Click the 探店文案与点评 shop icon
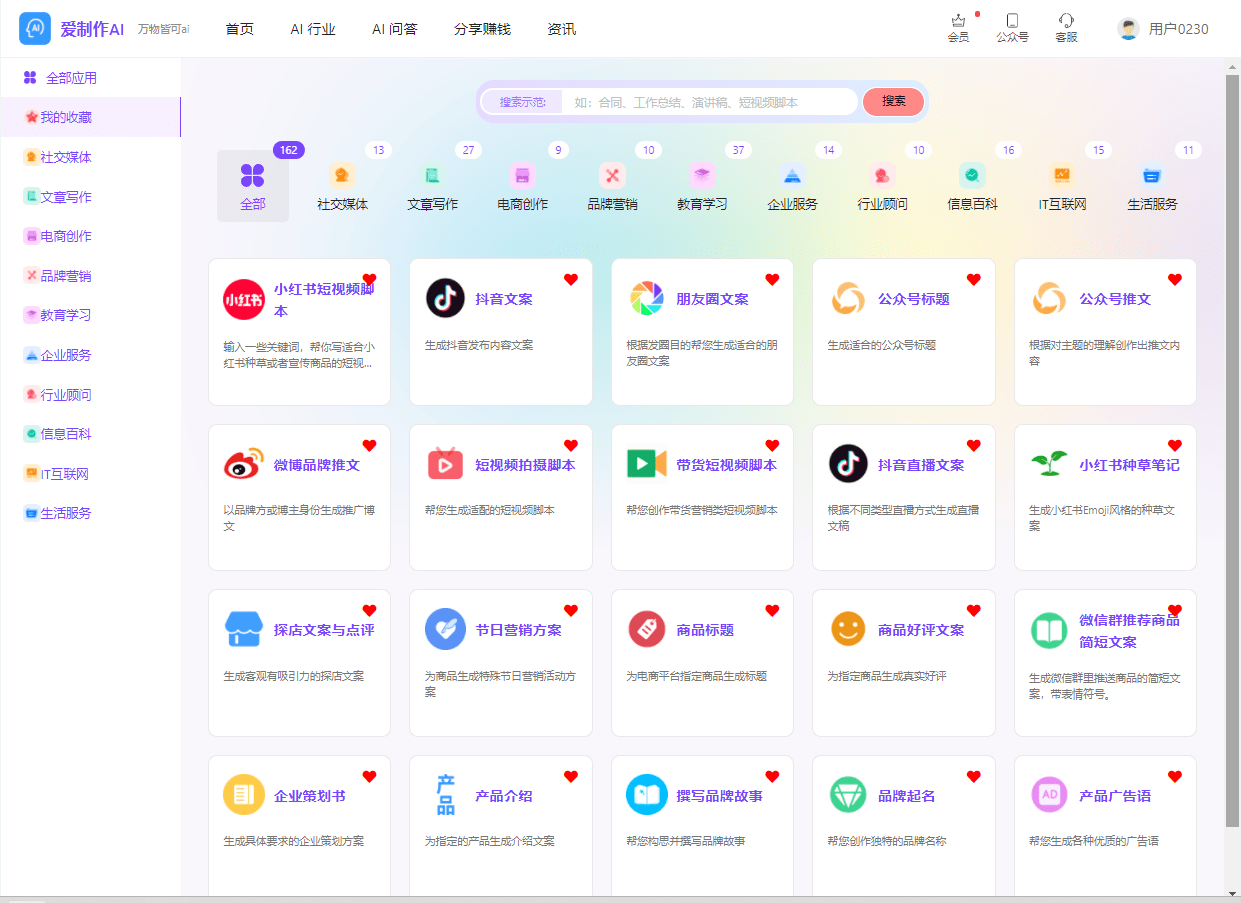The width and height of the screenshot is (1241, 903). pyautogui.click(x=243, y=629)
